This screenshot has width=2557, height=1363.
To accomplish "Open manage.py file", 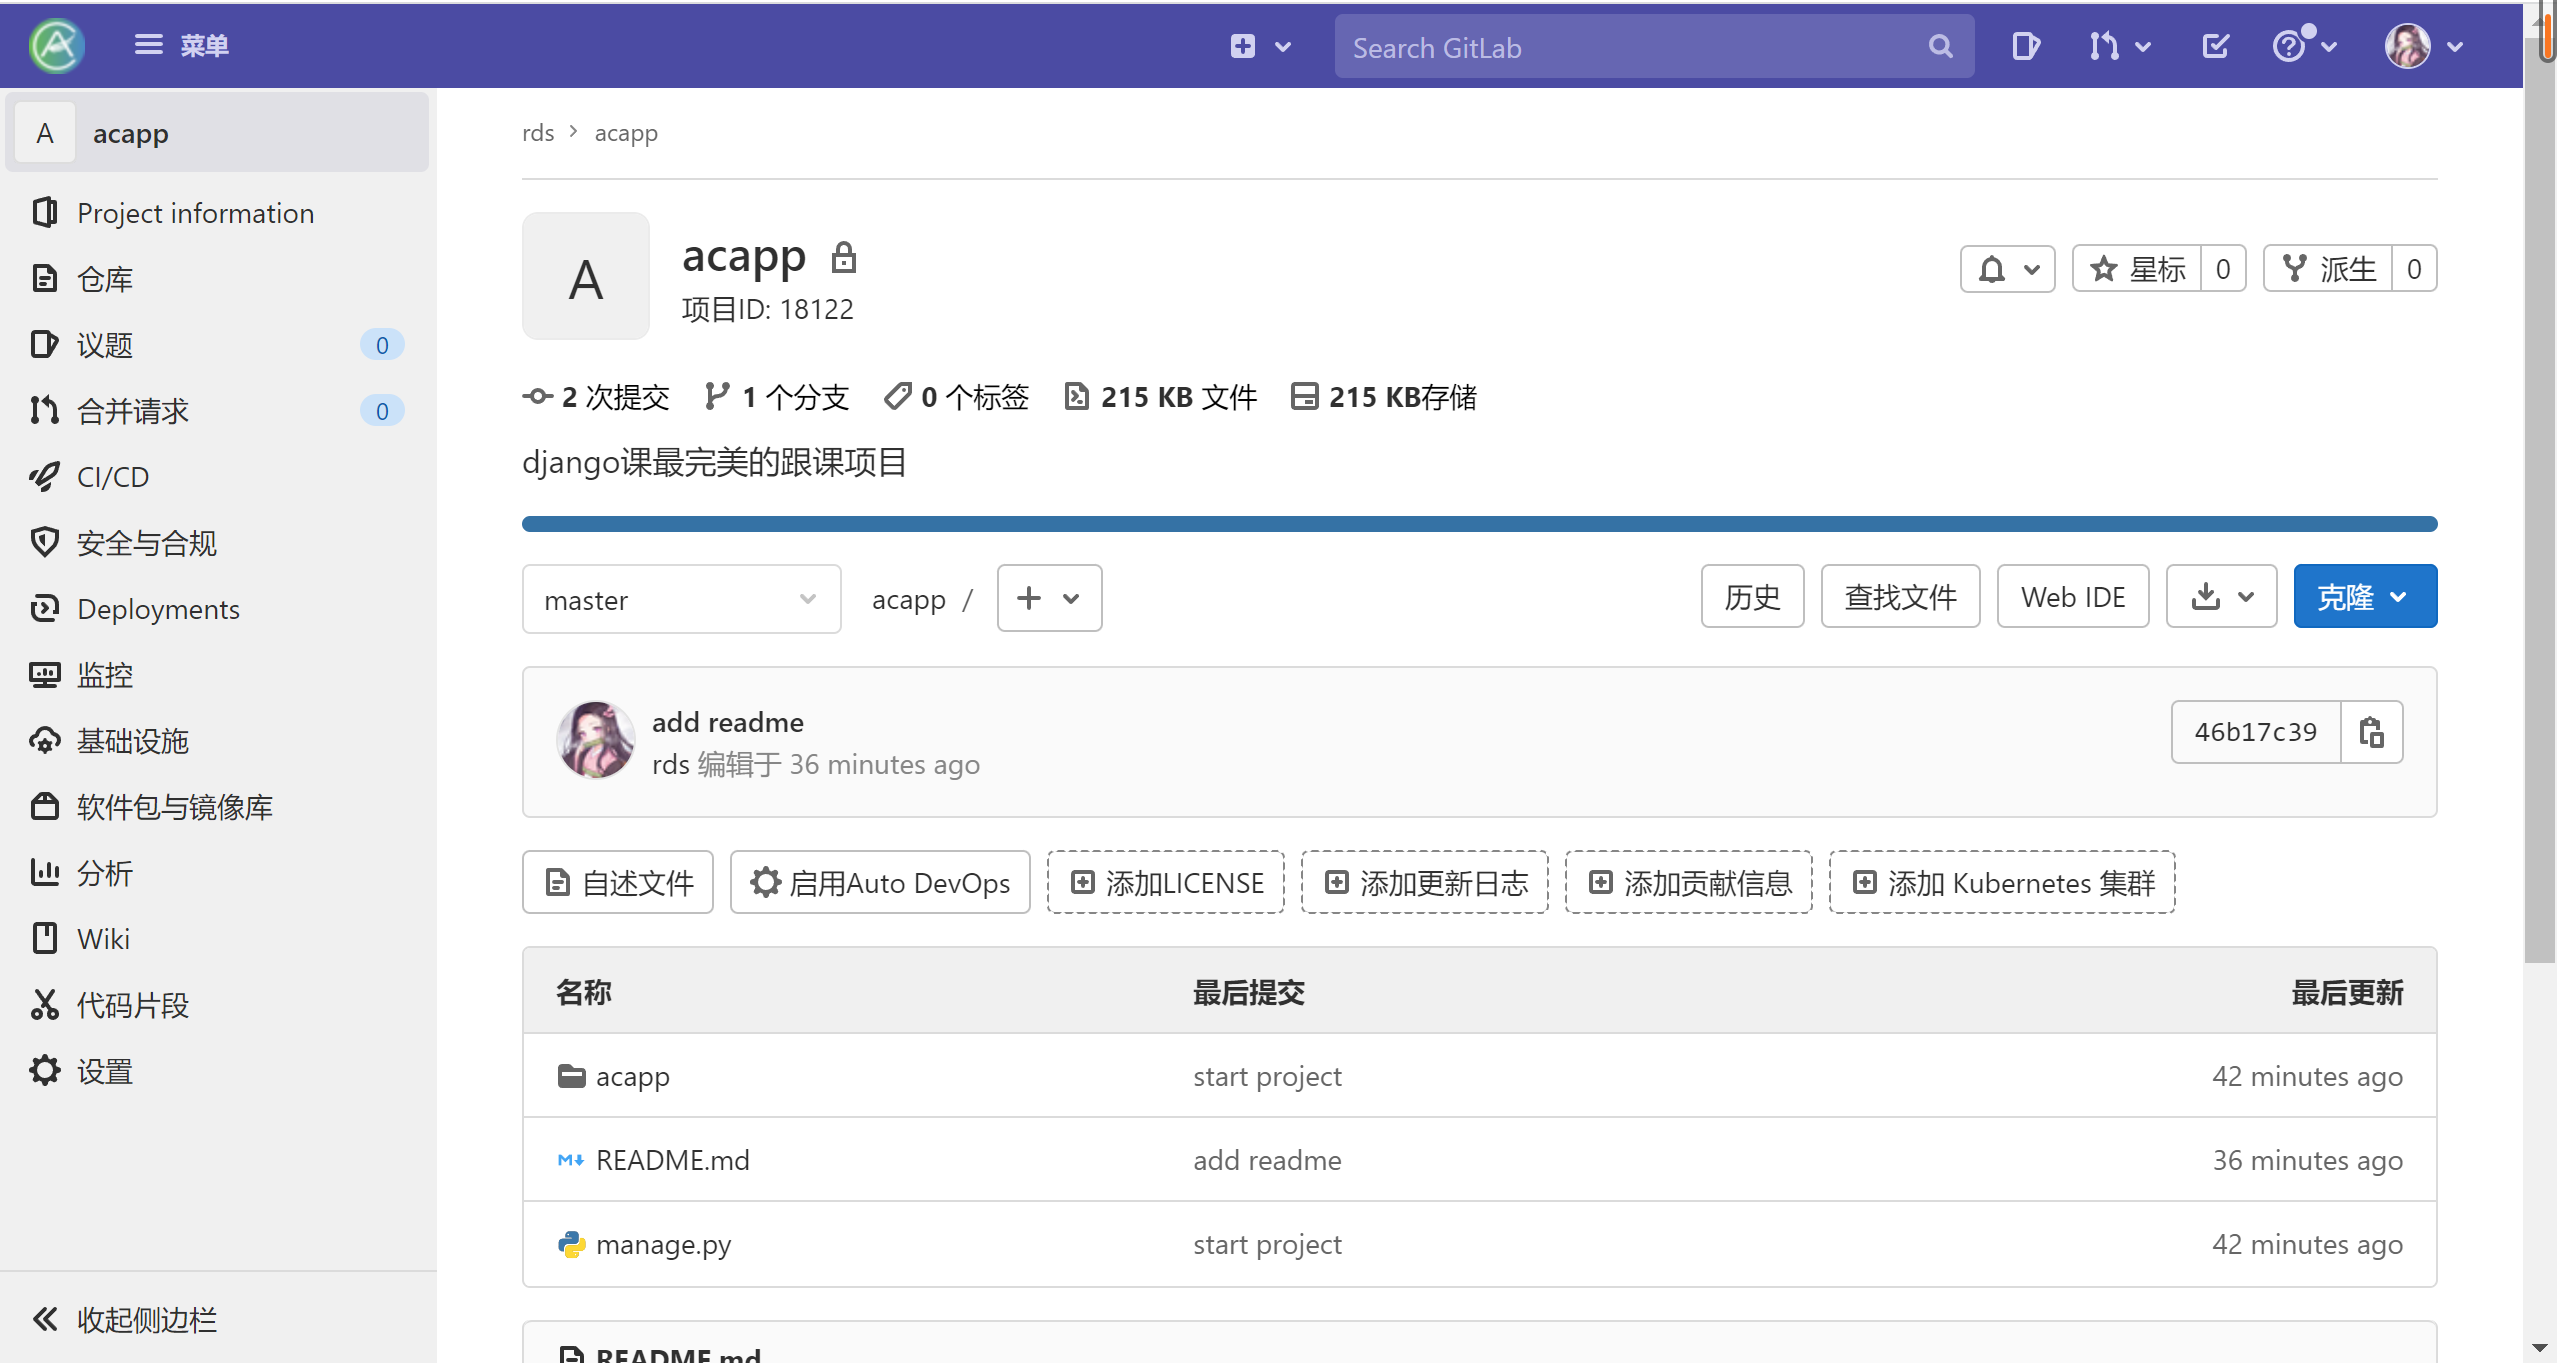I will coord(663,1245).
